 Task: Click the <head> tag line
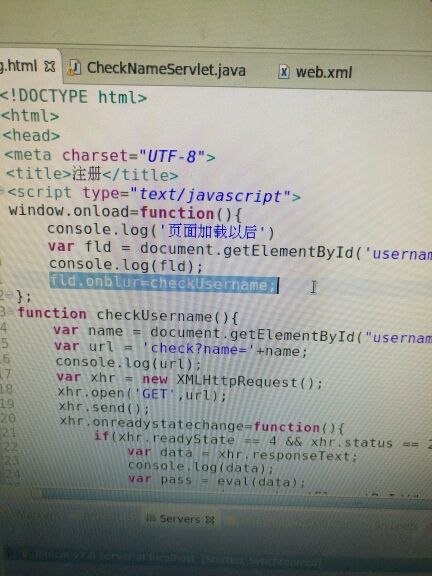(31, 136)
